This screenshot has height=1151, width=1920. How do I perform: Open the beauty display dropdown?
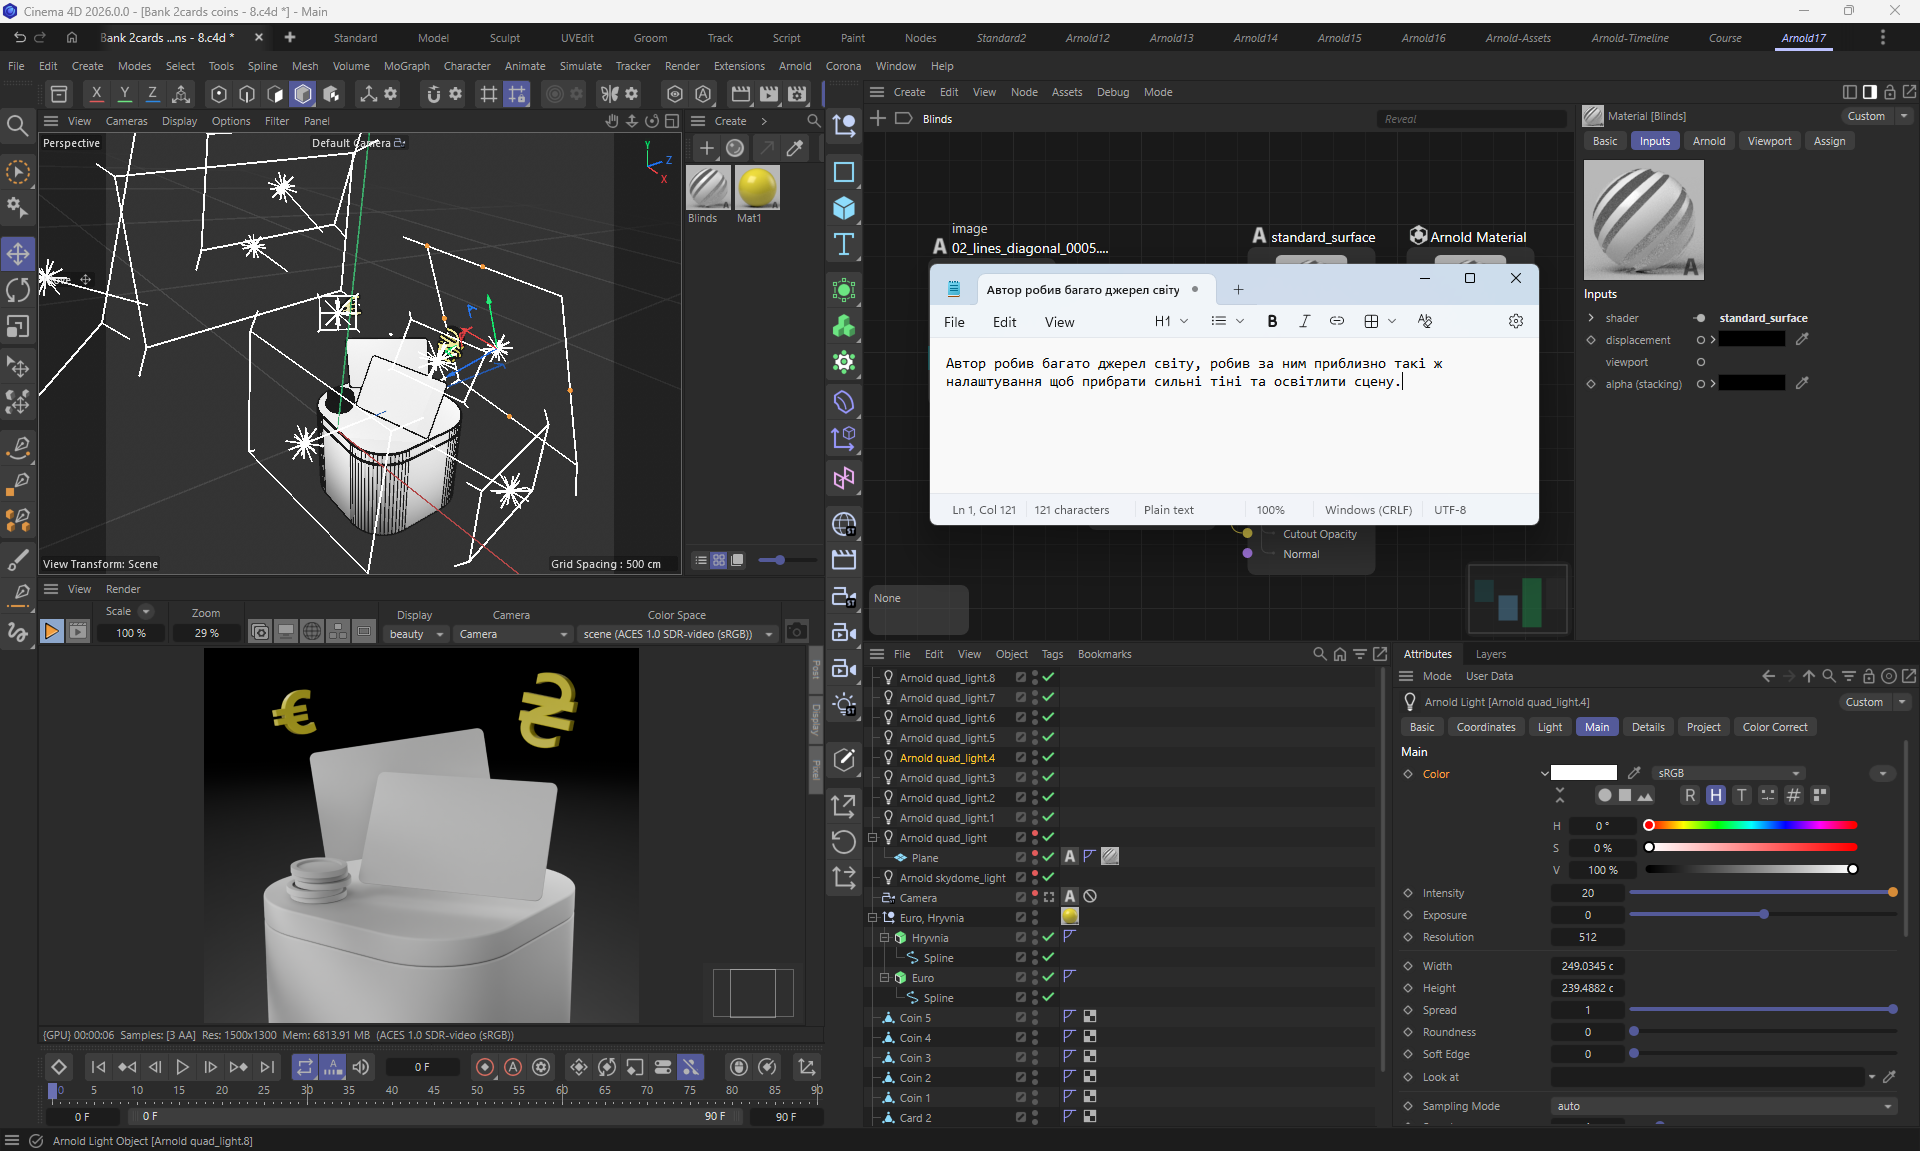pos(416,634)
